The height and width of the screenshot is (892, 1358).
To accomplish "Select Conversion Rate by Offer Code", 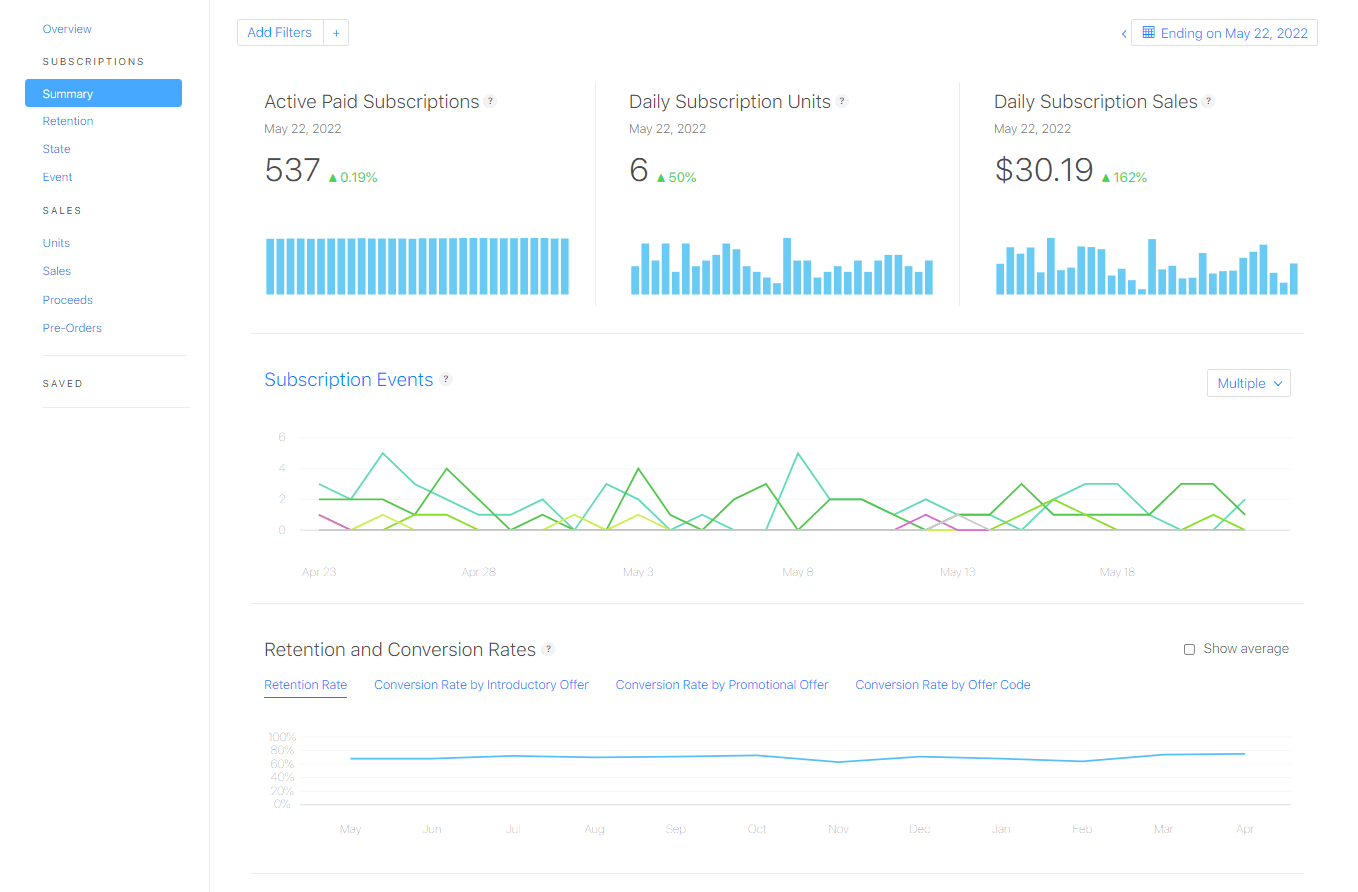I will tap(942, 684).
